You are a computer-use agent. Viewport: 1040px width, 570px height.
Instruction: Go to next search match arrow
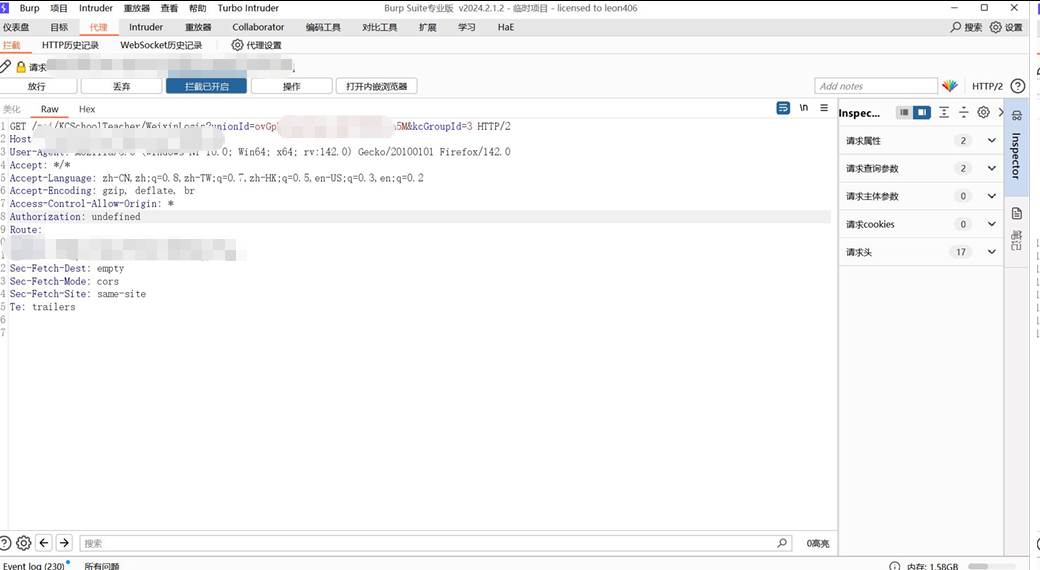pyautogui.click(x=64, y=543)
